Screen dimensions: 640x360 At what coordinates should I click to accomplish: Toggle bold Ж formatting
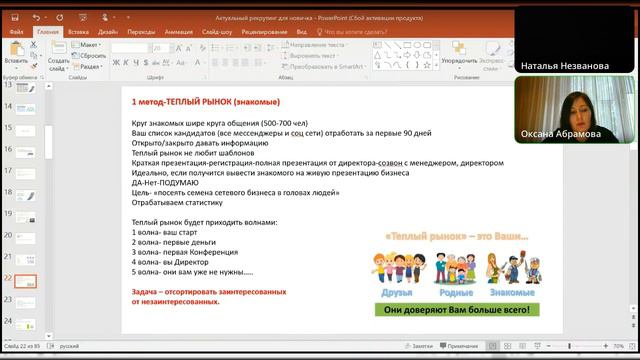(x=116, y=62)
